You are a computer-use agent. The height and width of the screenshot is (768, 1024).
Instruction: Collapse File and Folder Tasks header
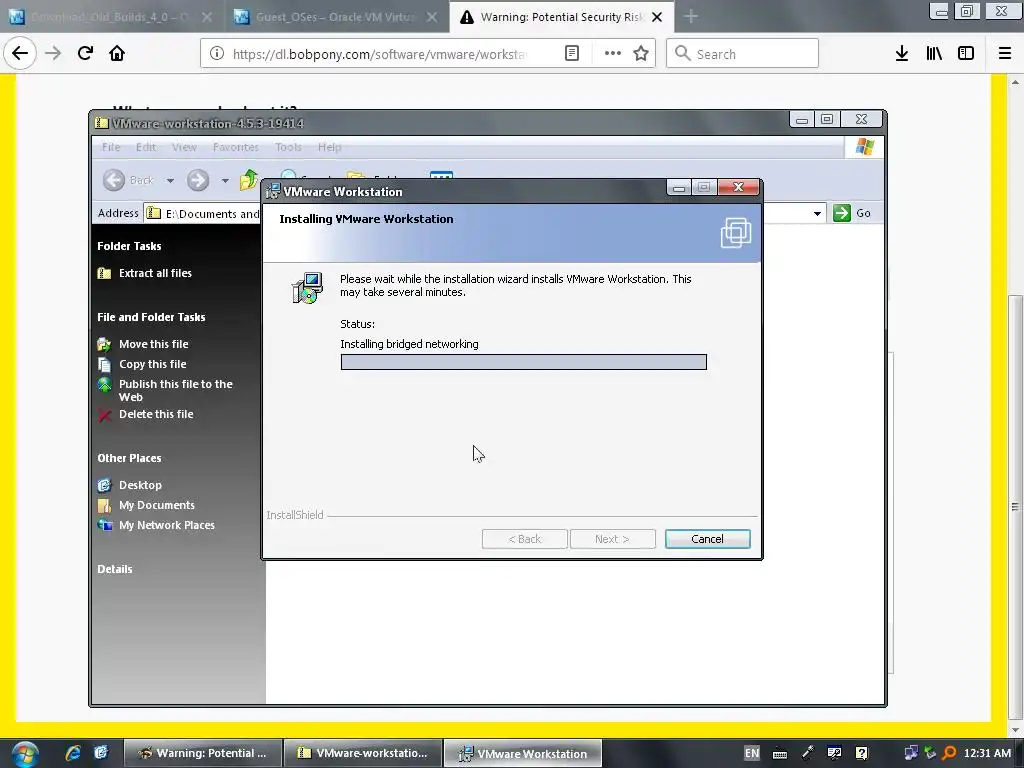click(x=151, y=317)
